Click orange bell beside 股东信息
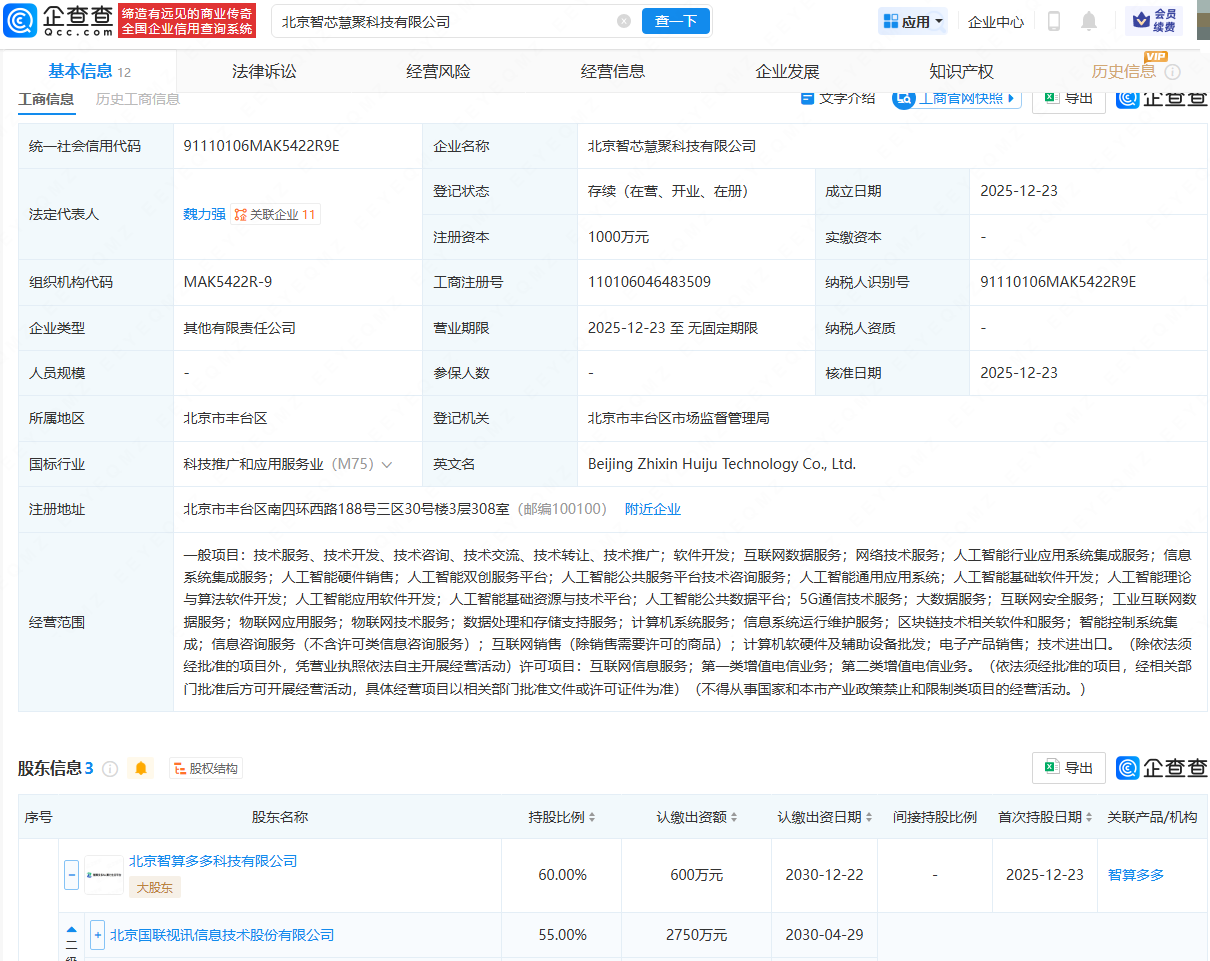The height and width of the screenshot is (961, 1210). click(x=141, y=768)
